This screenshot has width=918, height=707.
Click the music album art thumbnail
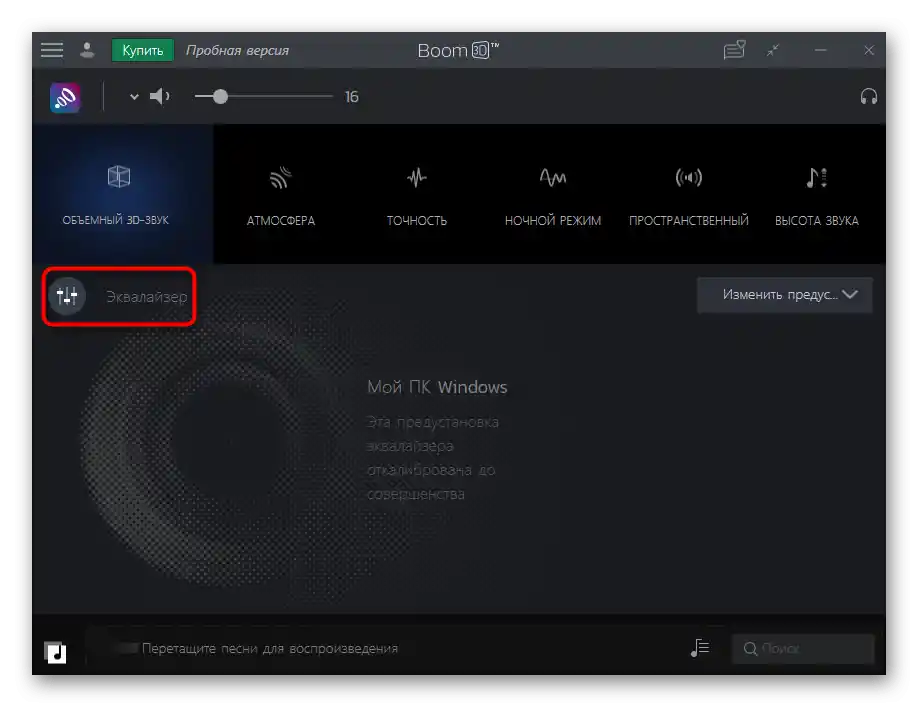[x=55, y=652]
